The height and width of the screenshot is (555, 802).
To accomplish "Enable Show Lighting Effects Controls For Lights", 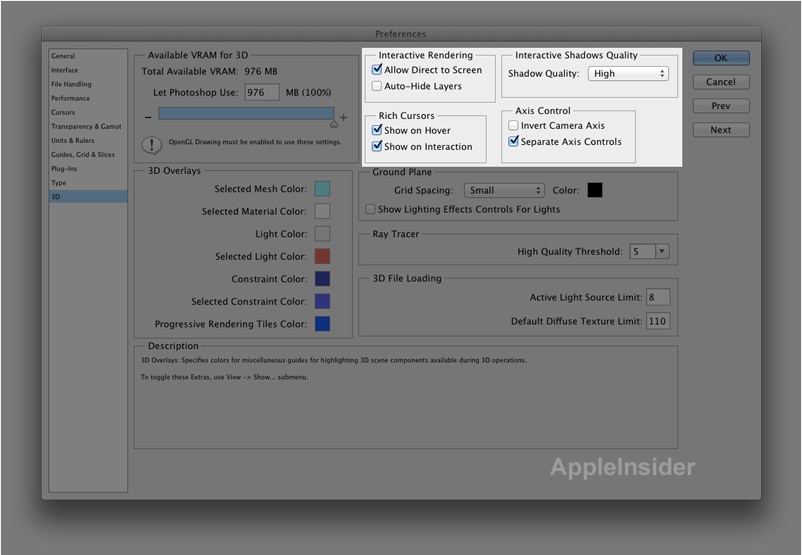I will [x=370, y=209].
